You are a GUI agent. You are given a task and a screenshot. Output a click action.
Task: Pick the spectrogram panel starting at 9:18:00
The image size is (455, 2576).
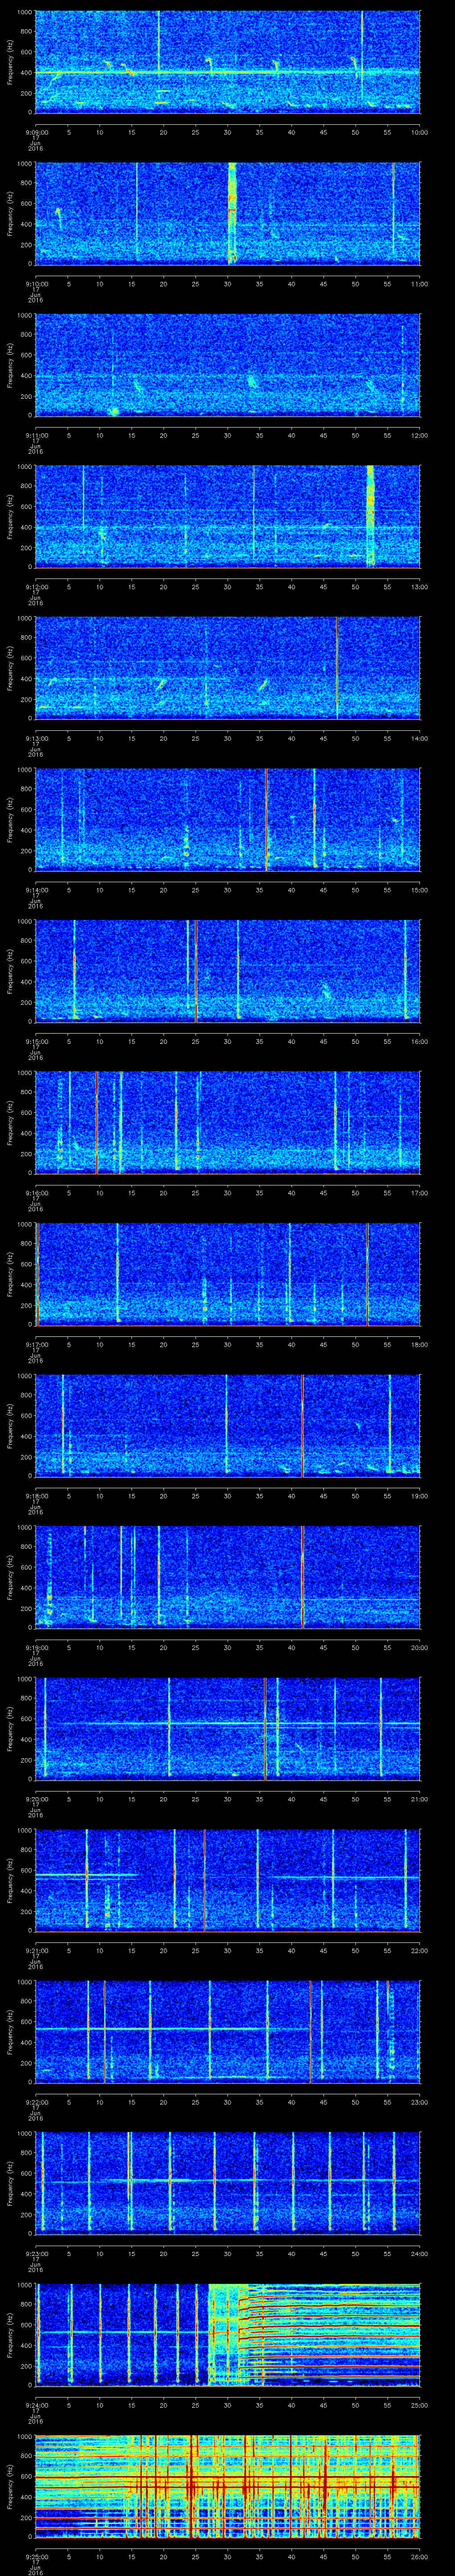click(x=227, y=1426)
